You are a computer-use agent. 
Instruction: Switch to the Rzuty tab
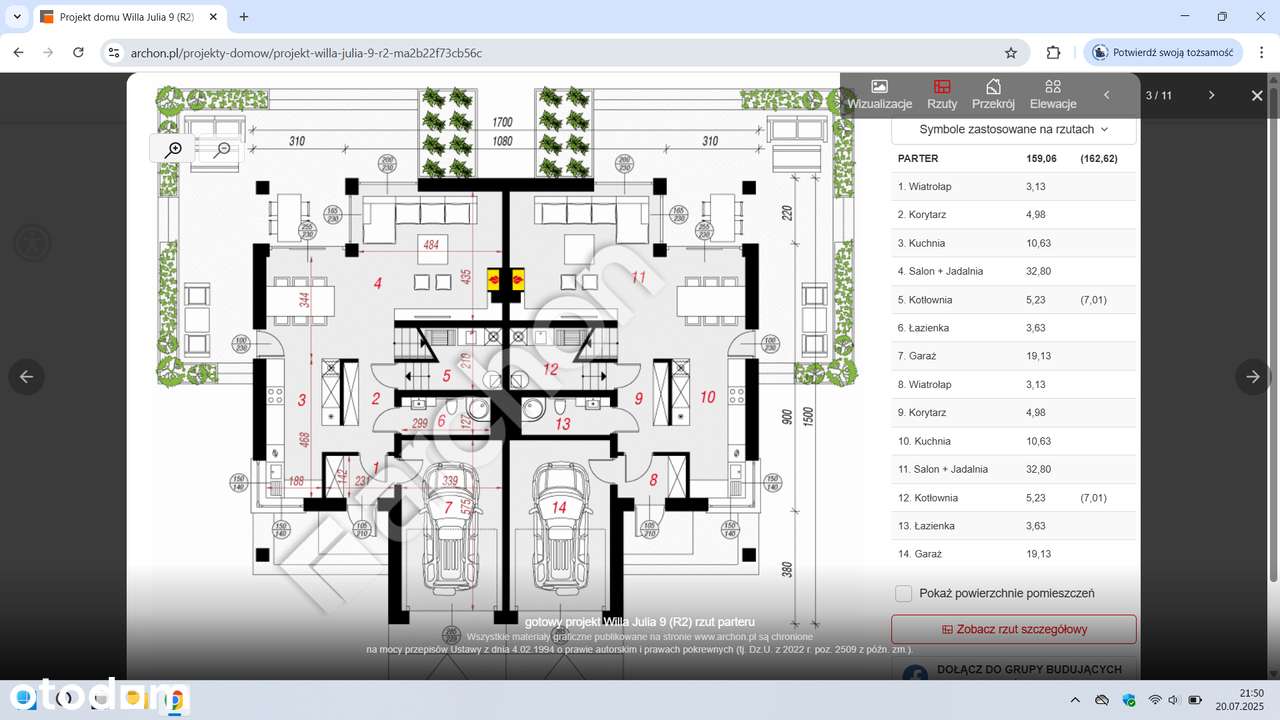[942, 95]
